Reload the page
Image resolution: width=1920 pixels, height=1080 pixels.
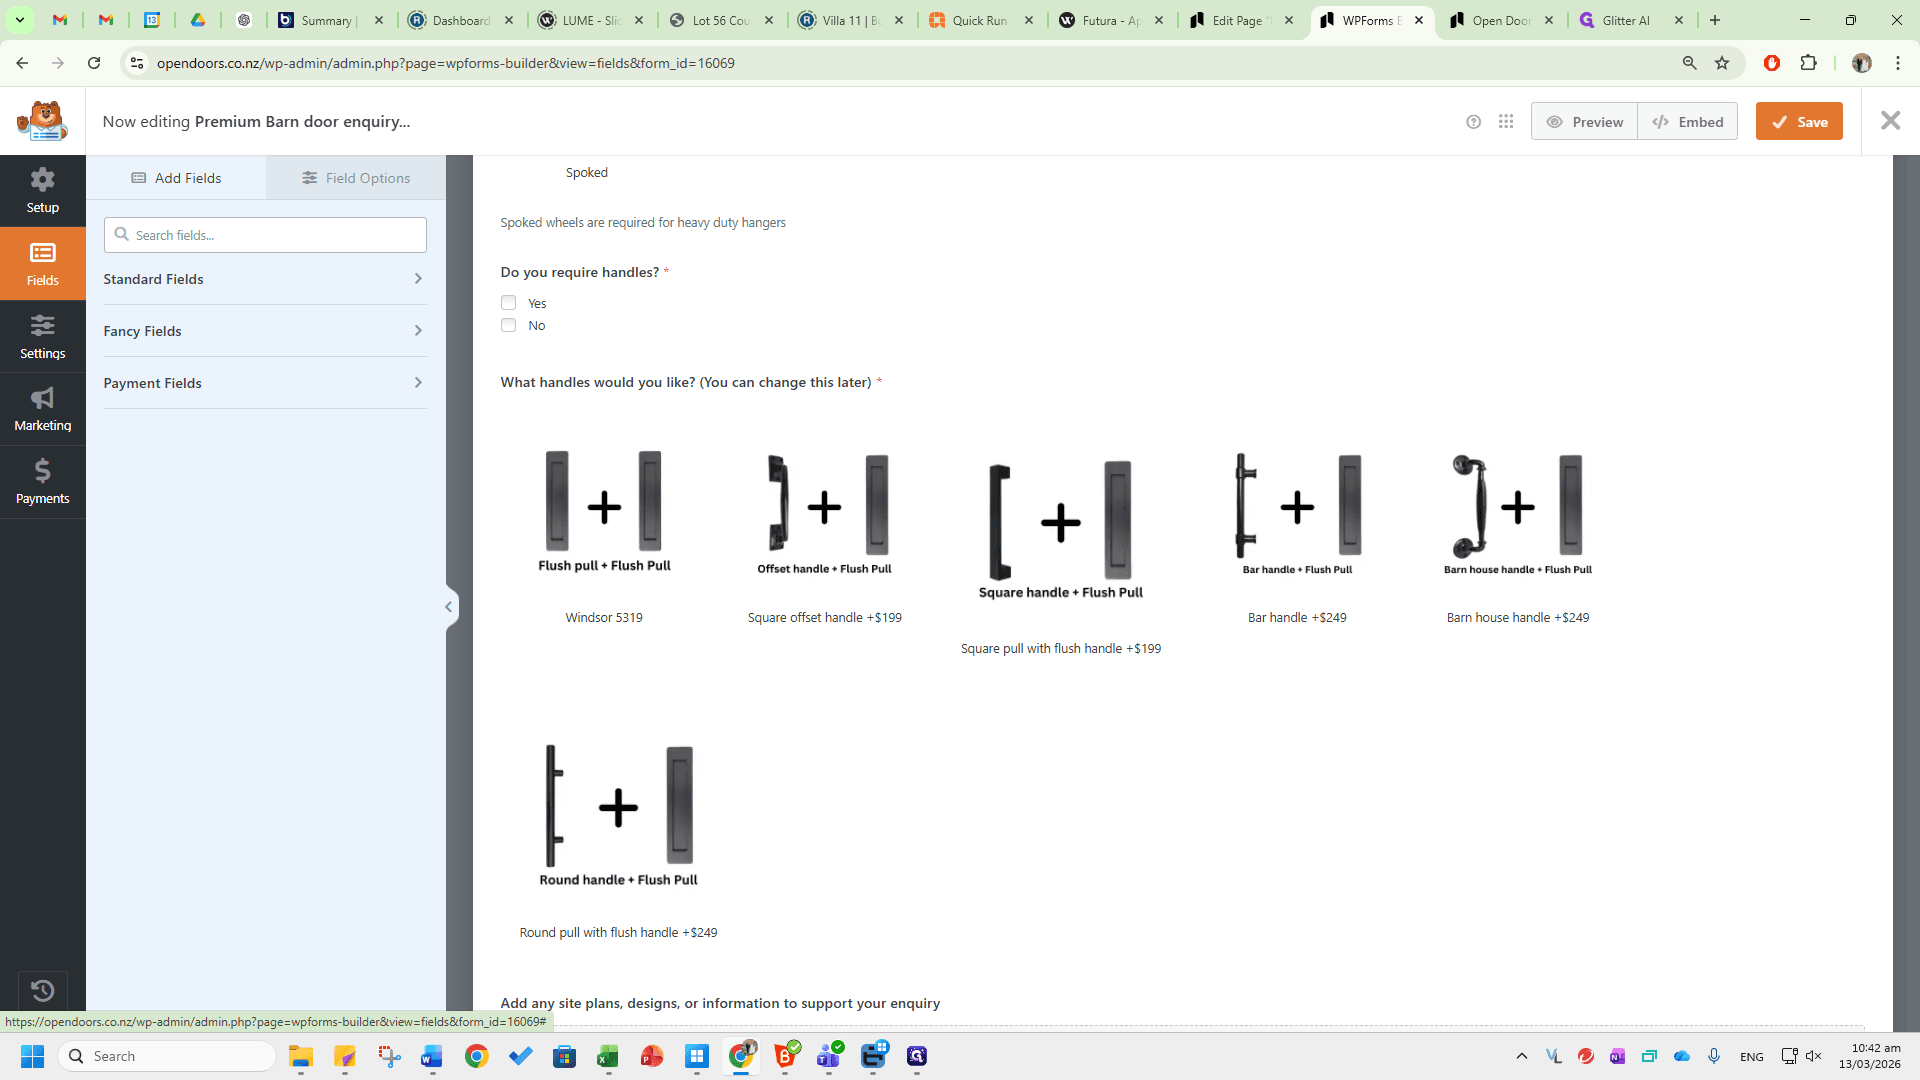click(94, 63)
